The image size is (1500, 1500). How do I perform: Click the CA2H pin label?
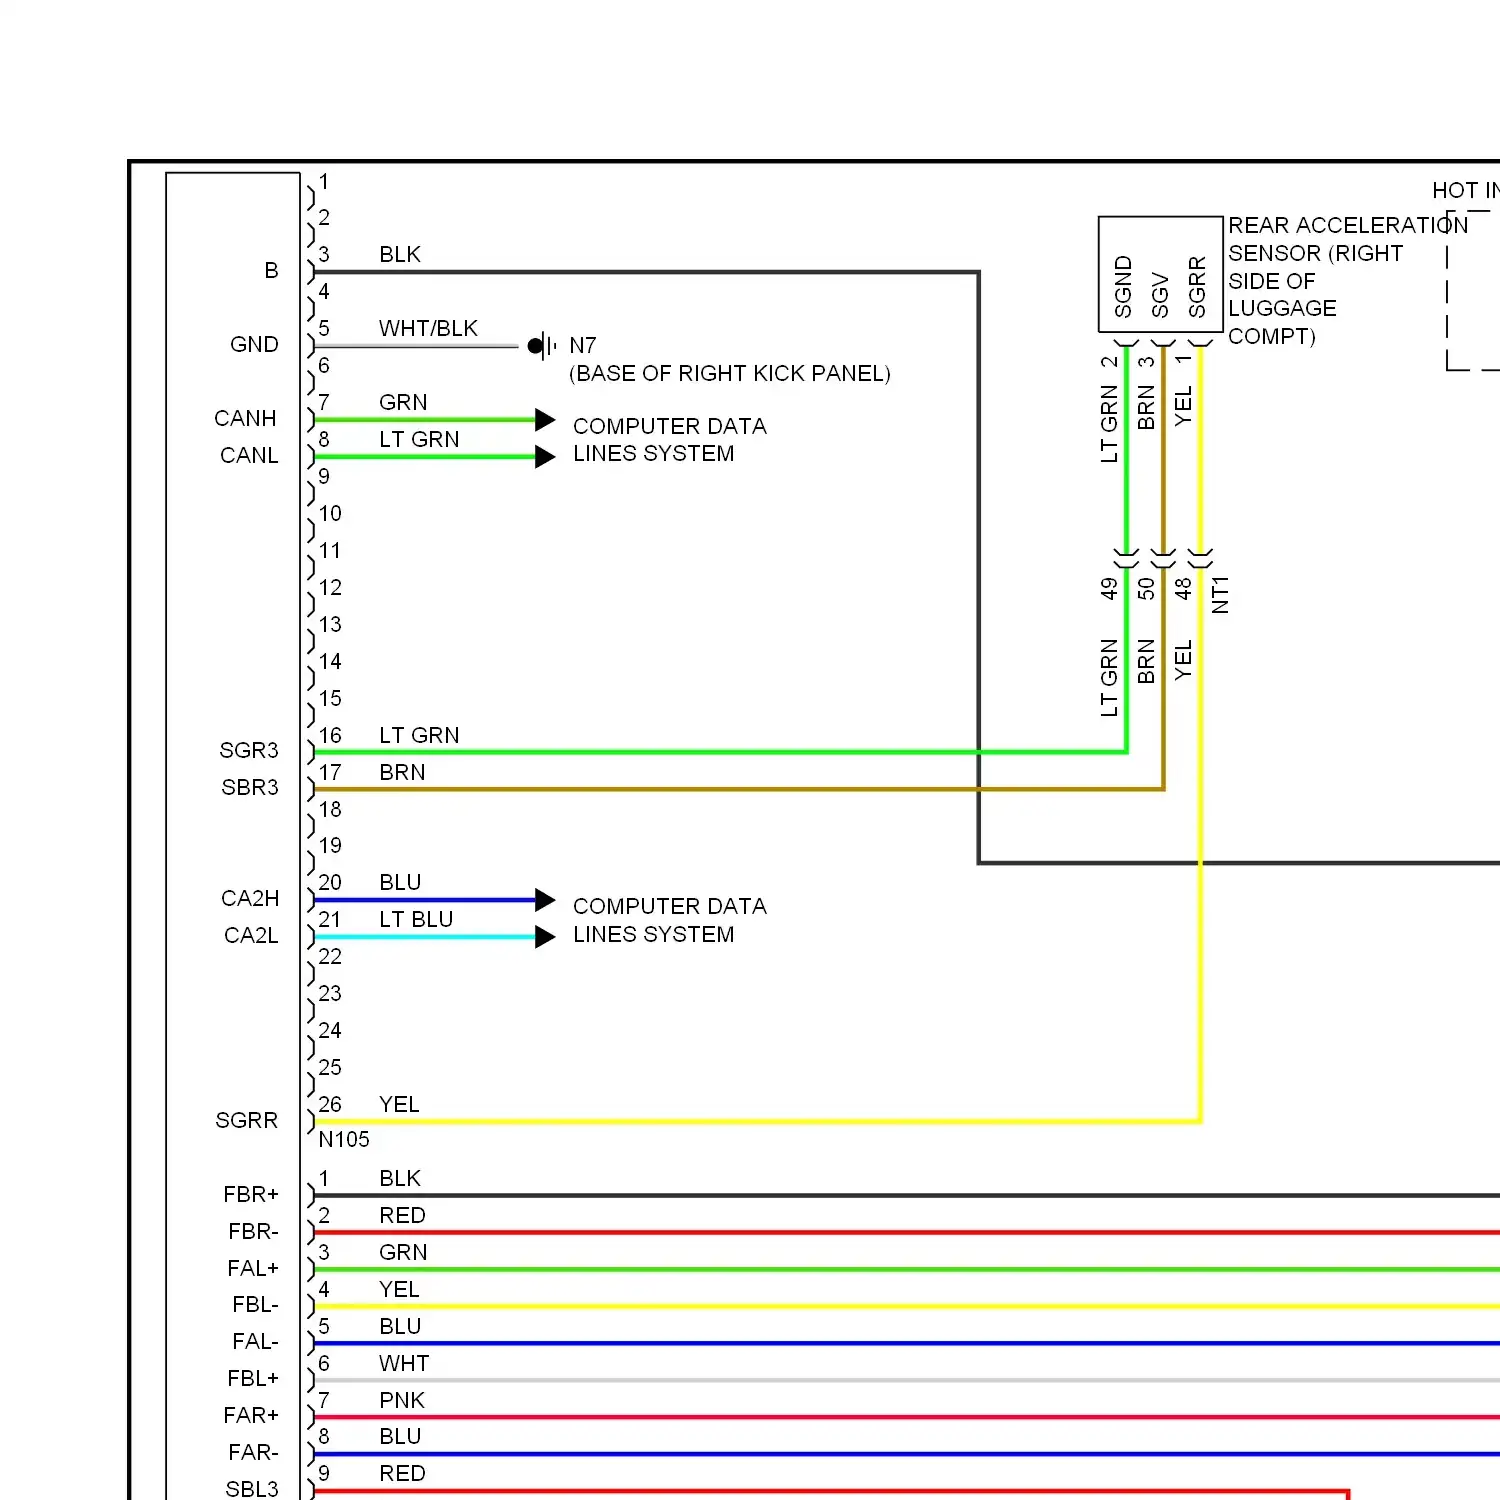[250, 899]
